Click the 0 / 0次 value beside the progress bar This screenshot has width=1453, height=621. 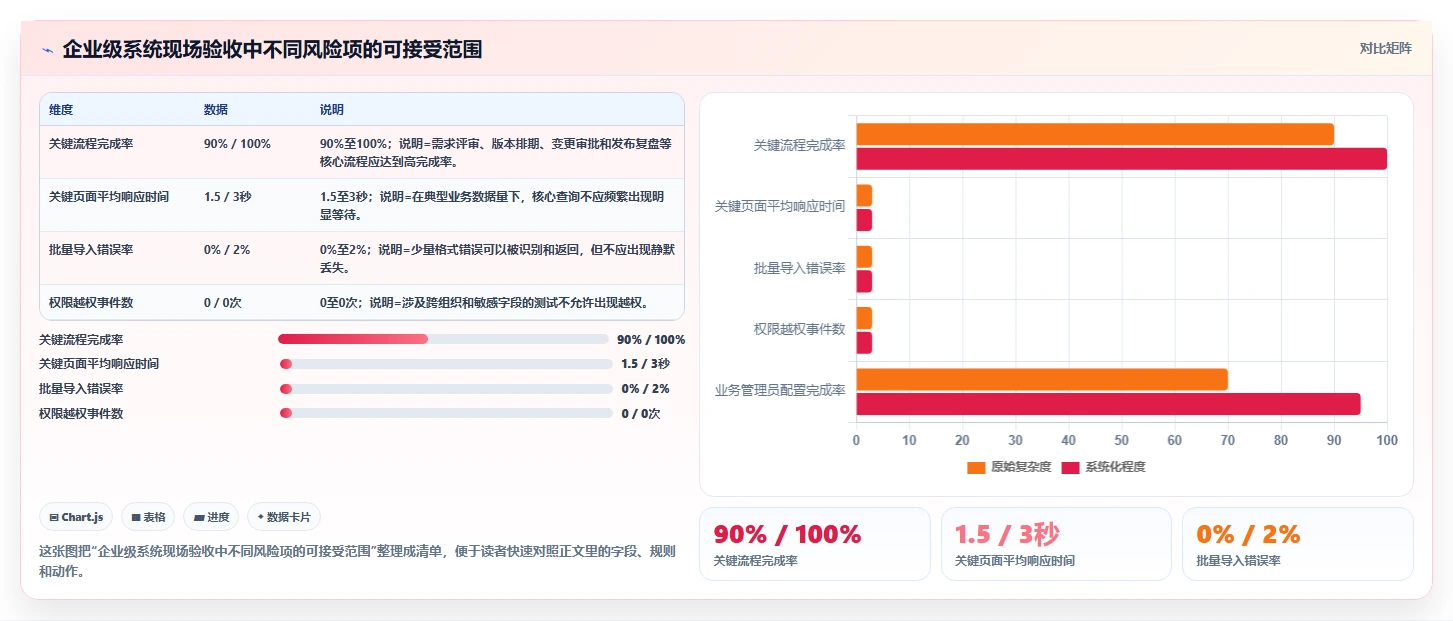[x=640, y=413]
